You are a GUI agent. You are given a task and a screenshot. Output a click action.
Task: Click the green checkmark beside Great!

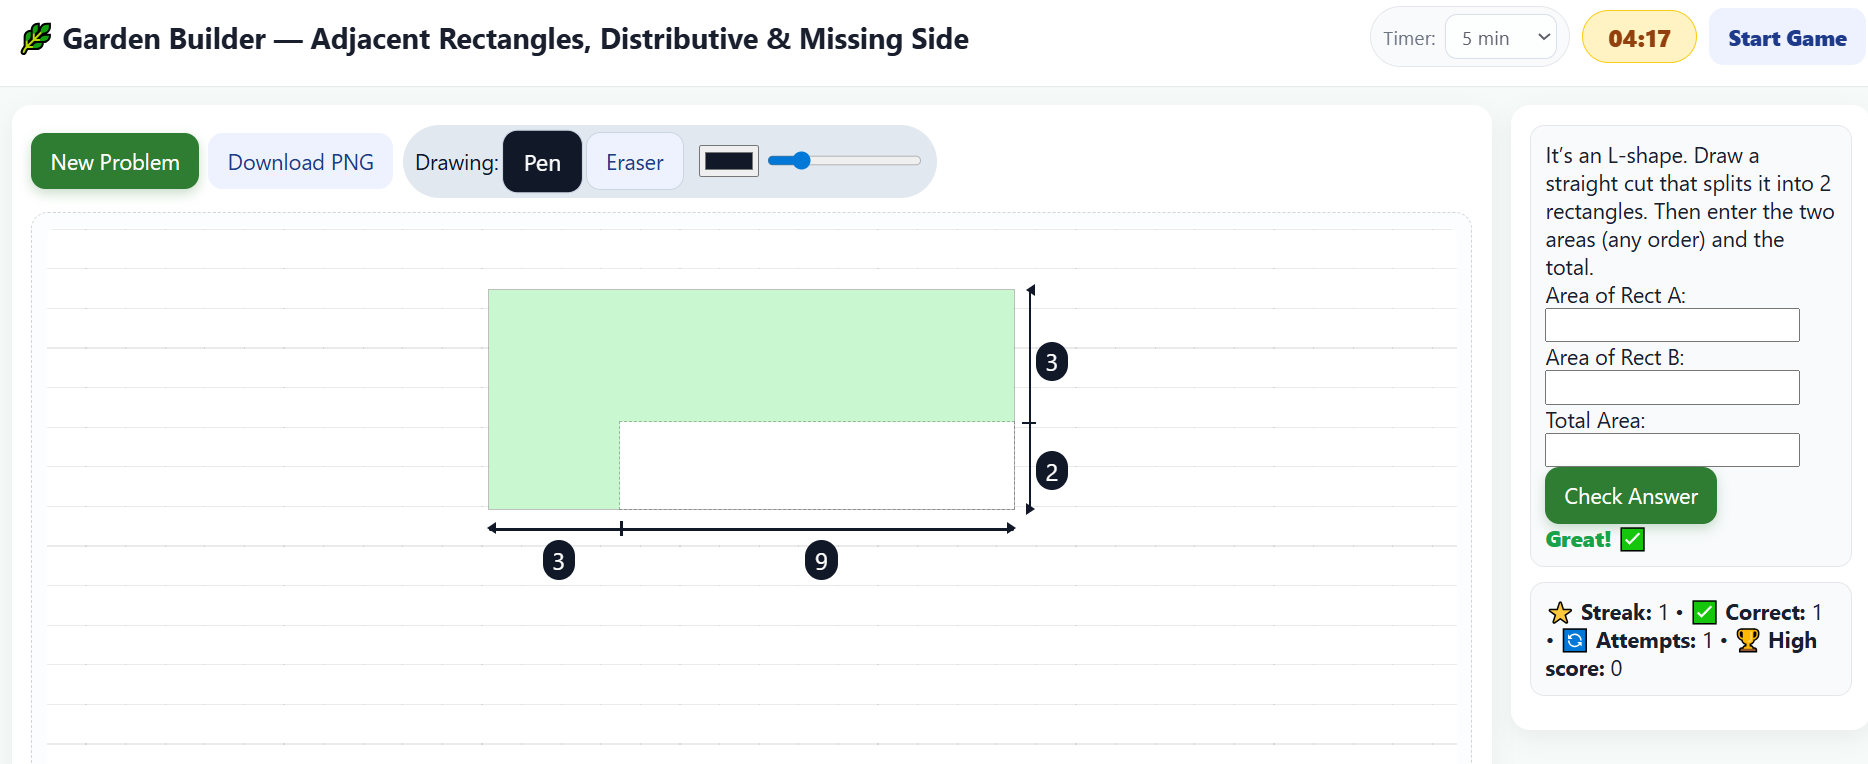coord(1633,540)
